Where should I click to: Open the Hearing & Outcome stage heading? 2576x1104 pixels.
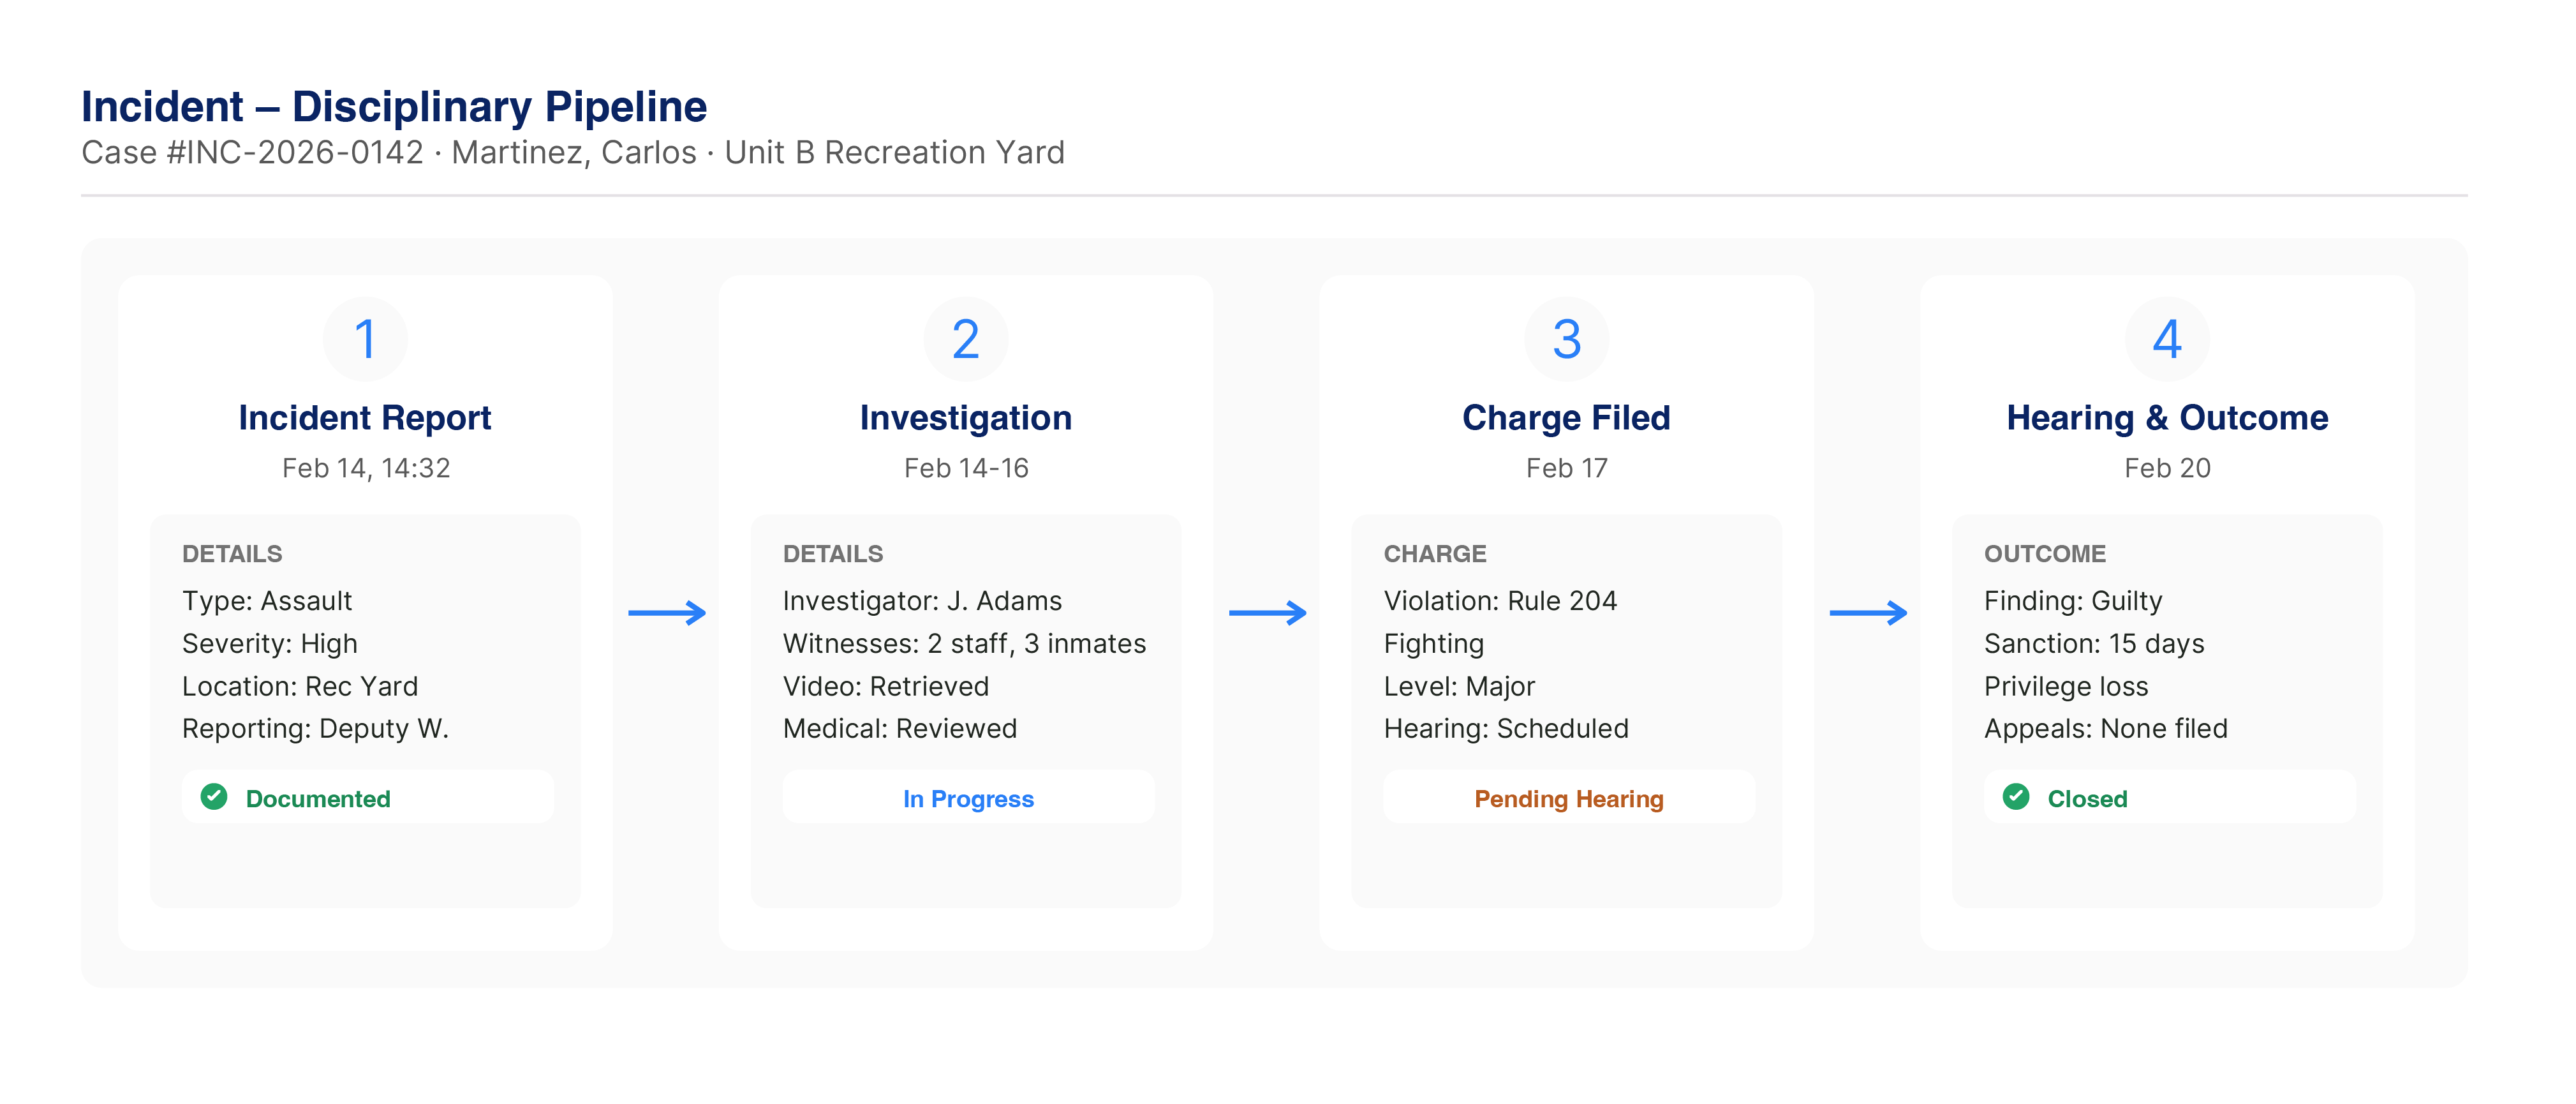point(2167,418)
